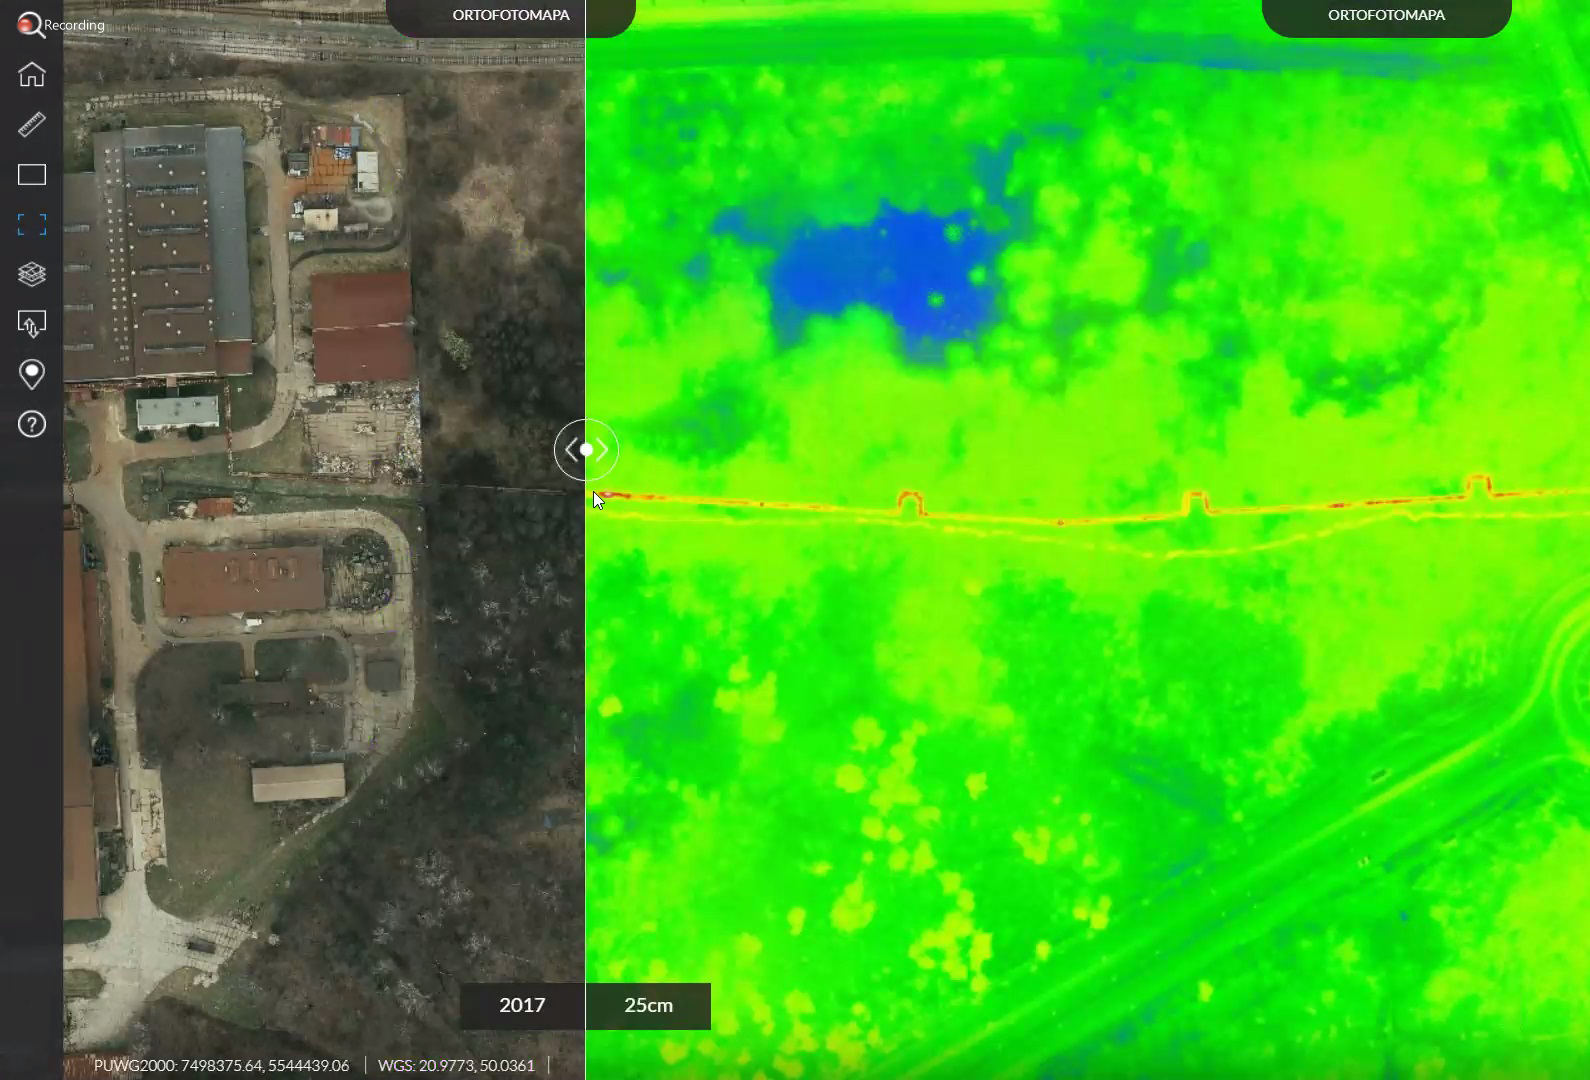Click the 25cm resolution selector button
1590x1080 pixels.
tap(648, 1006)
